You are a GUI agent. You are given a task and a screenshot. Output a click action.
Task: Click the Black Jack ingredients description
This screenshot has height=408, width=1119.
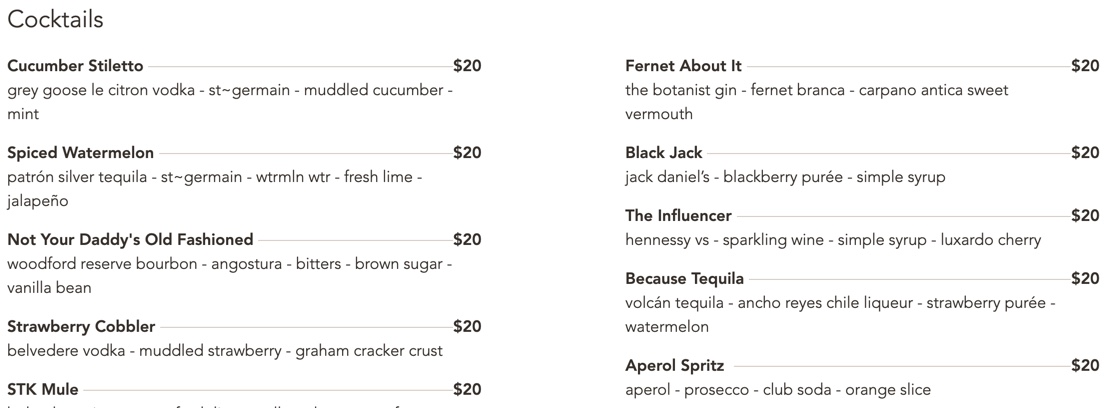[x=786, y=178]
